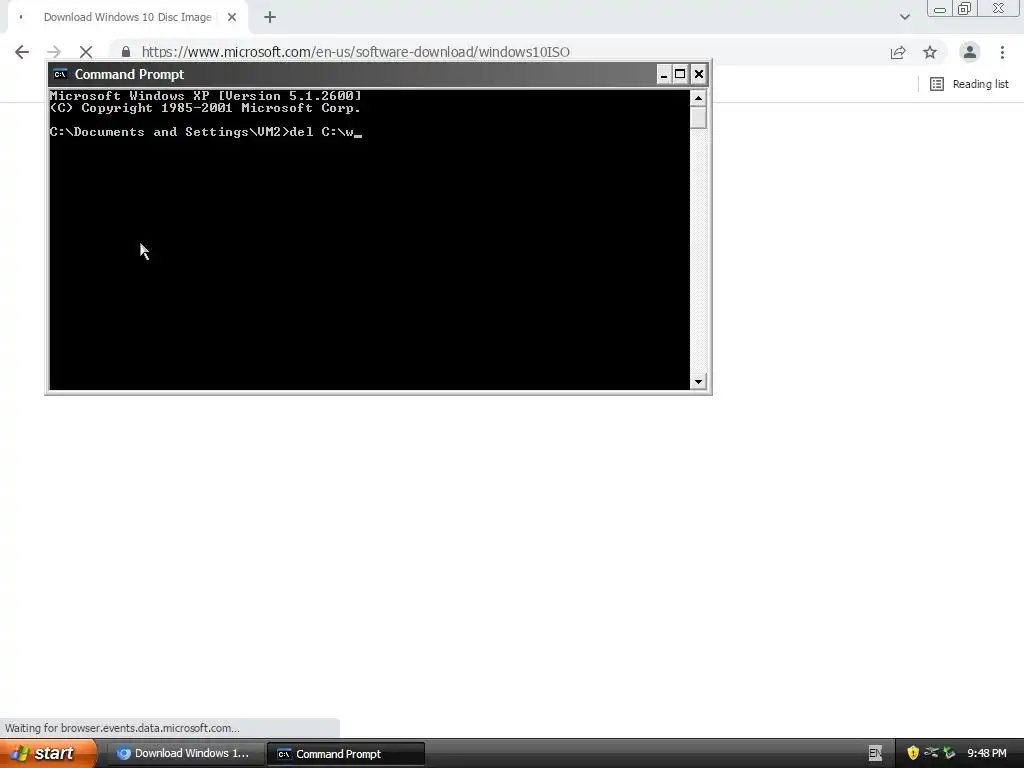
Task: Minimize the Chrome window
Action: coord(940,9)
